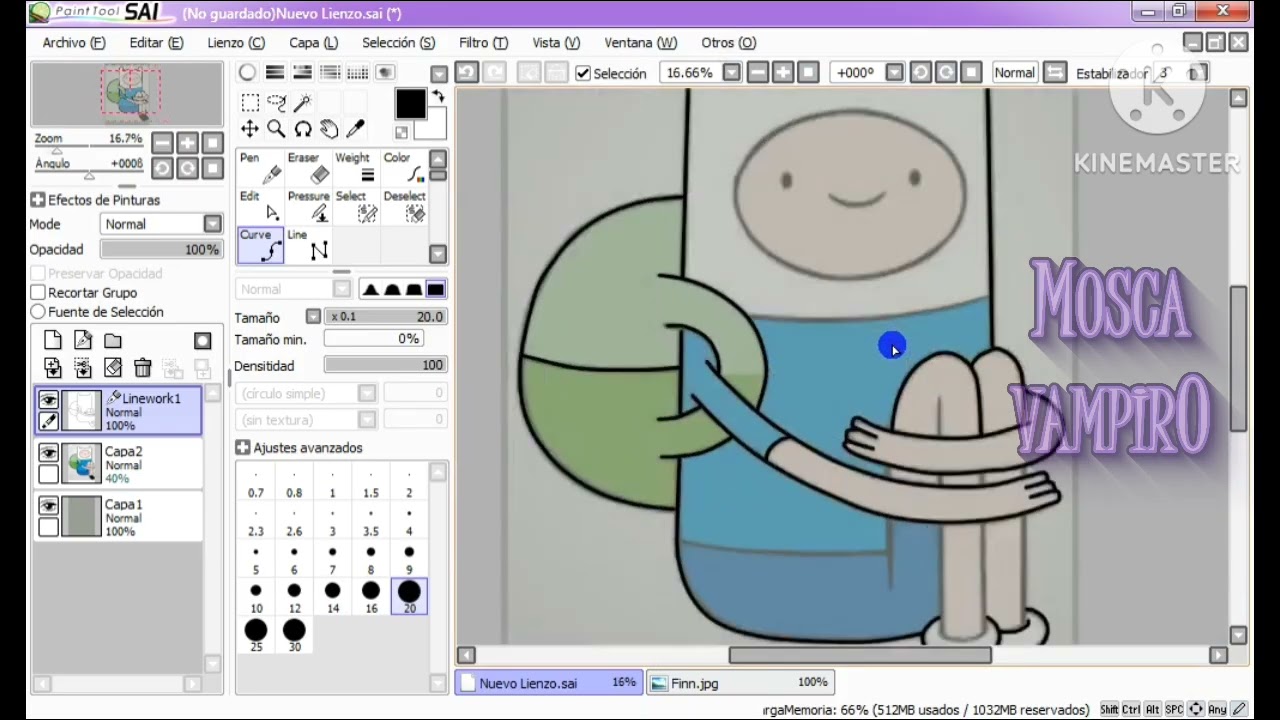Click the black foreground color swatch

(x=410, y=104)
